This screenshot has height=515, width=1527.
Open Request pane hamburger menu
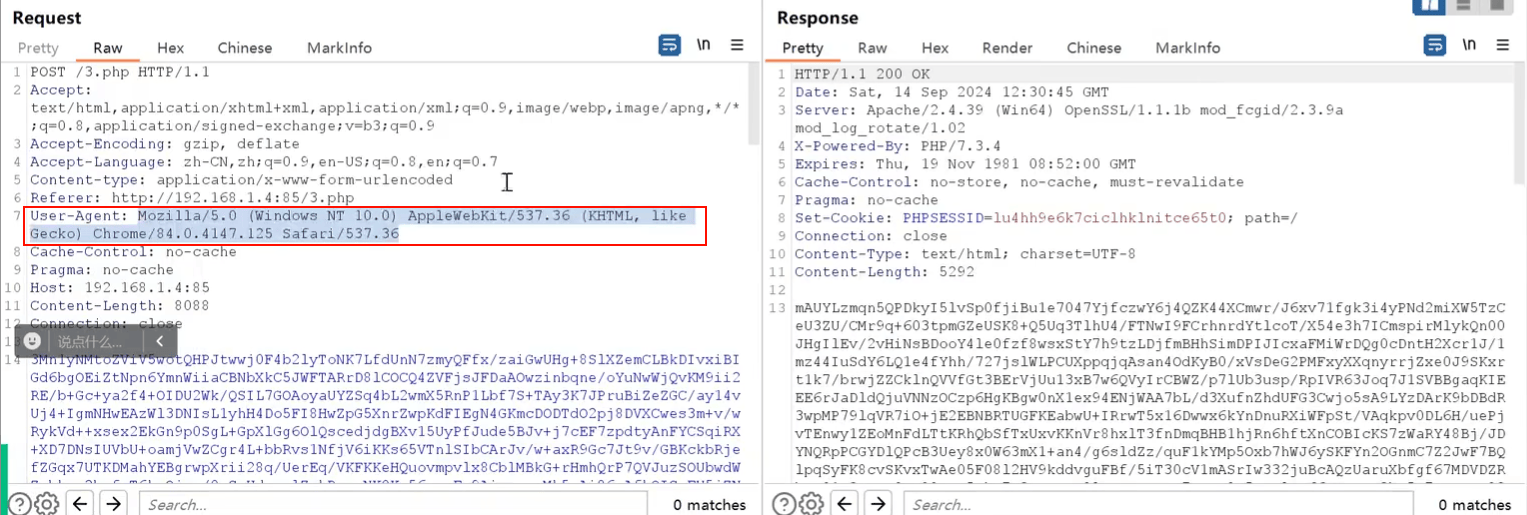click(x=737, y=45)
